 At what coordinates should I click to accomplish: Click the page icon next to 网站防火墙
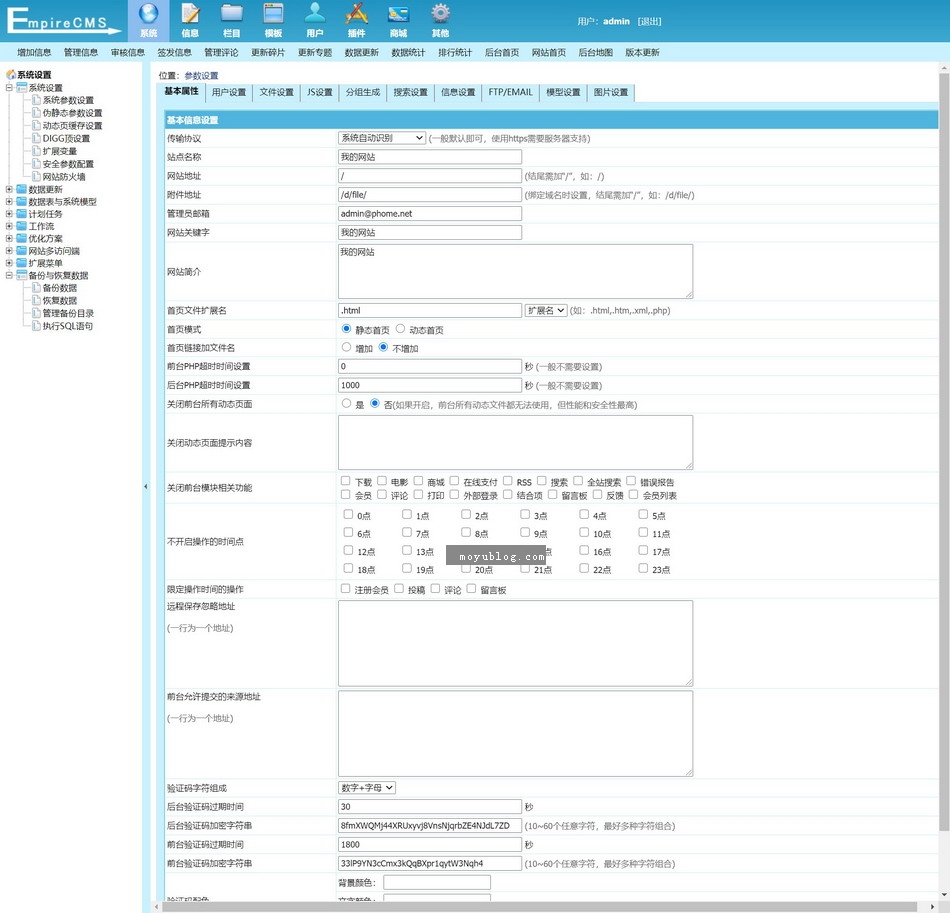tap(36, 176)
